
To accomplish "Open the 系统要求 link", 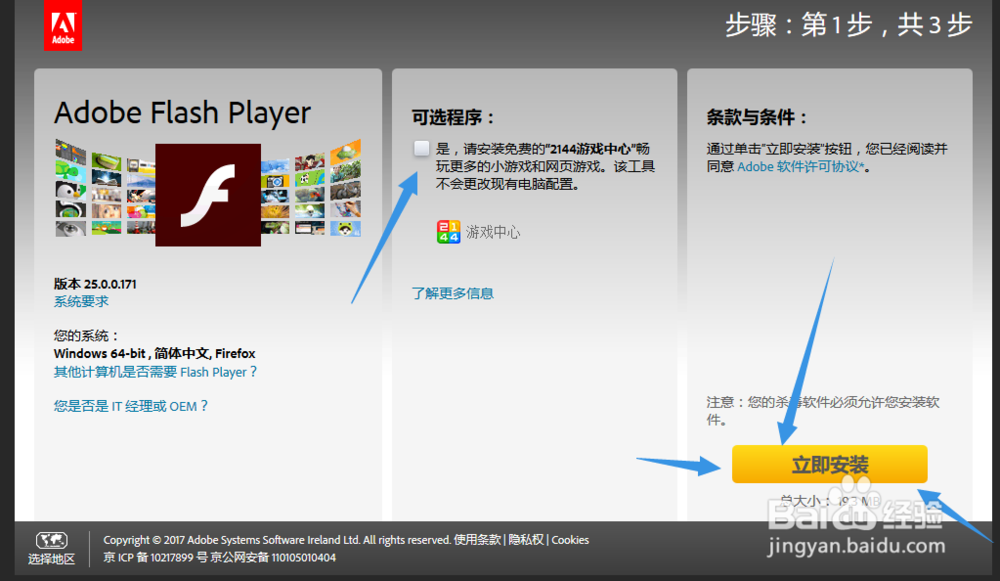I will pyautogui.click(x=81, y=302).
